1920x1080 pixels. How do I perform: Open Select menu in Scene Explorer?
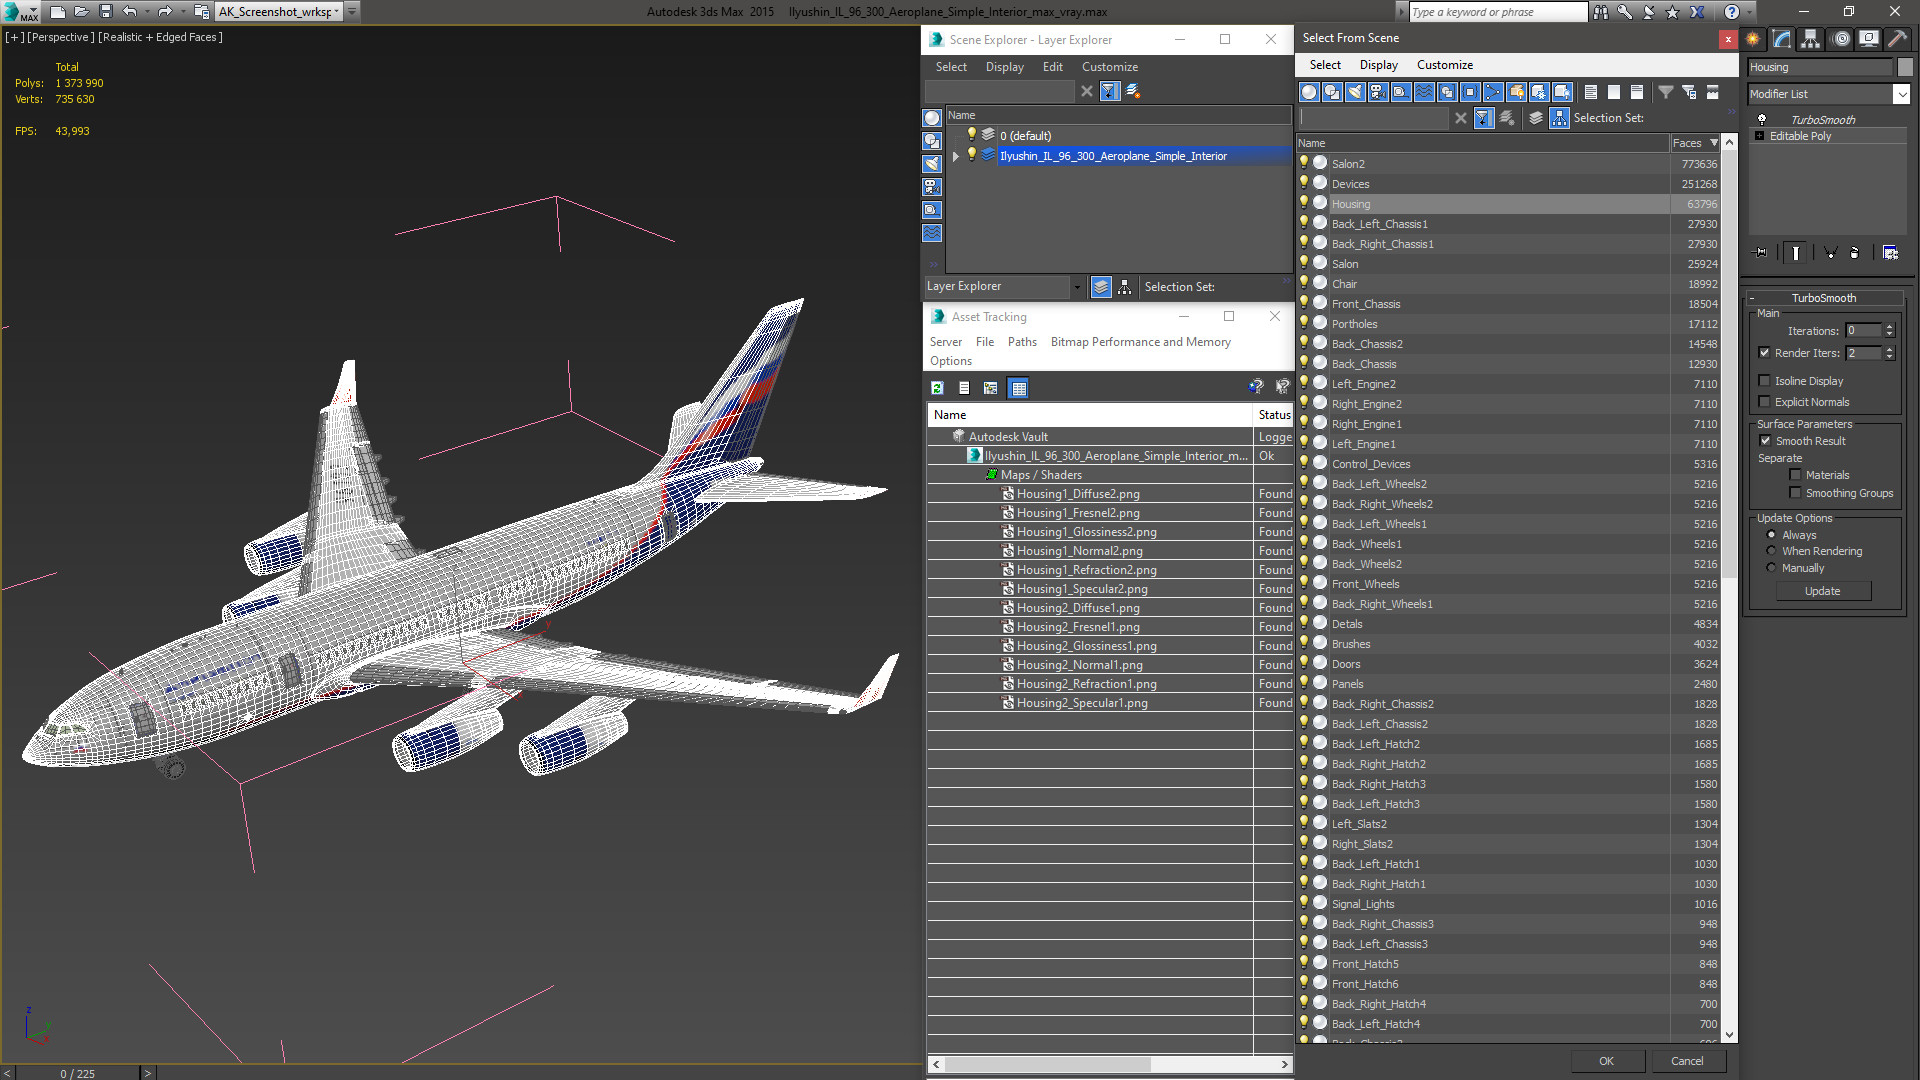click(x=951, y=67)
